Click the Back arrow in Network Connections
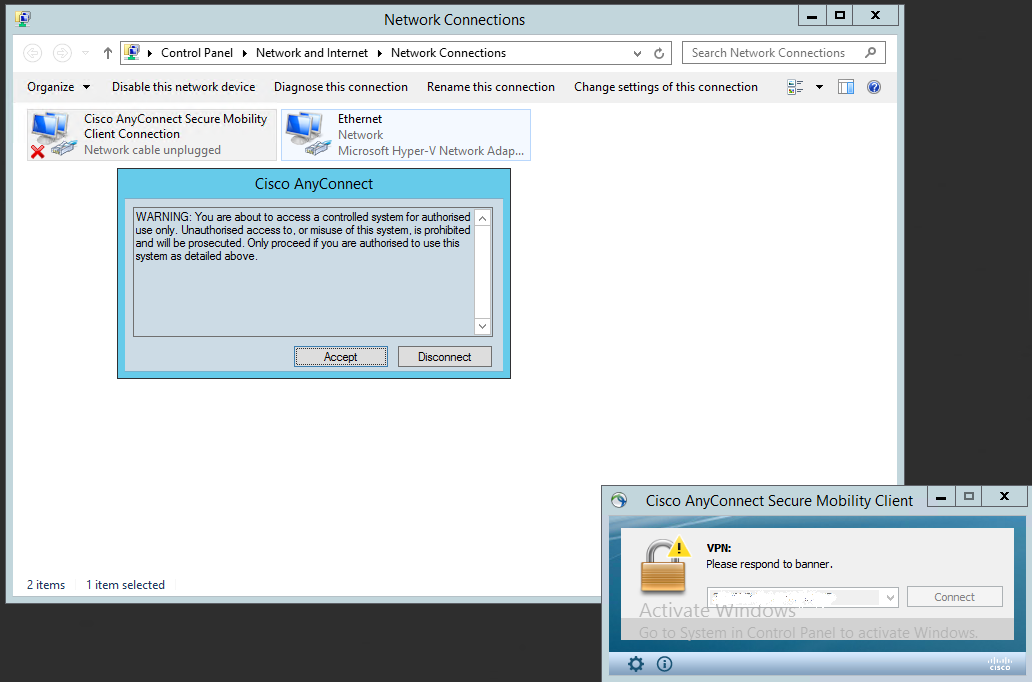The width and height of the screenshot is (1032, 682). pos(32,53)
